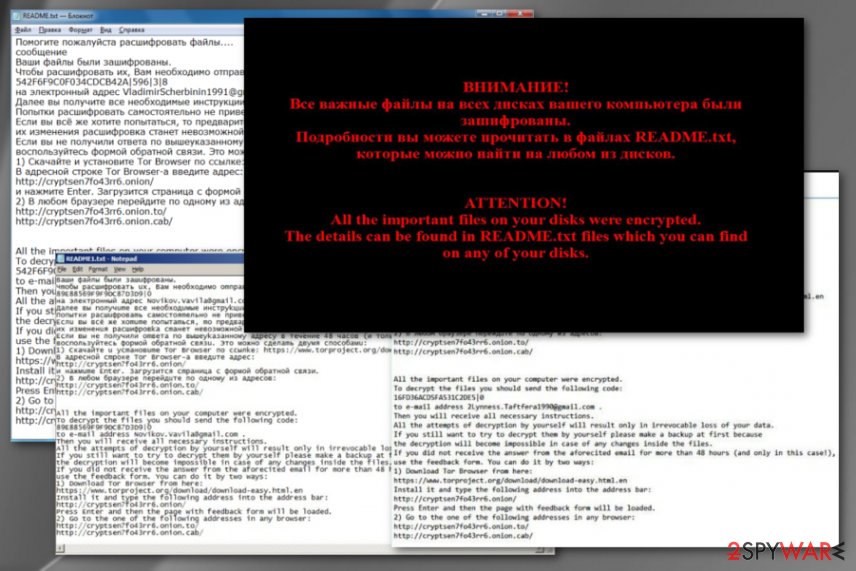Open View menu in README1.txt Notepad
The image size is (856, 571).
coord(120,270)
